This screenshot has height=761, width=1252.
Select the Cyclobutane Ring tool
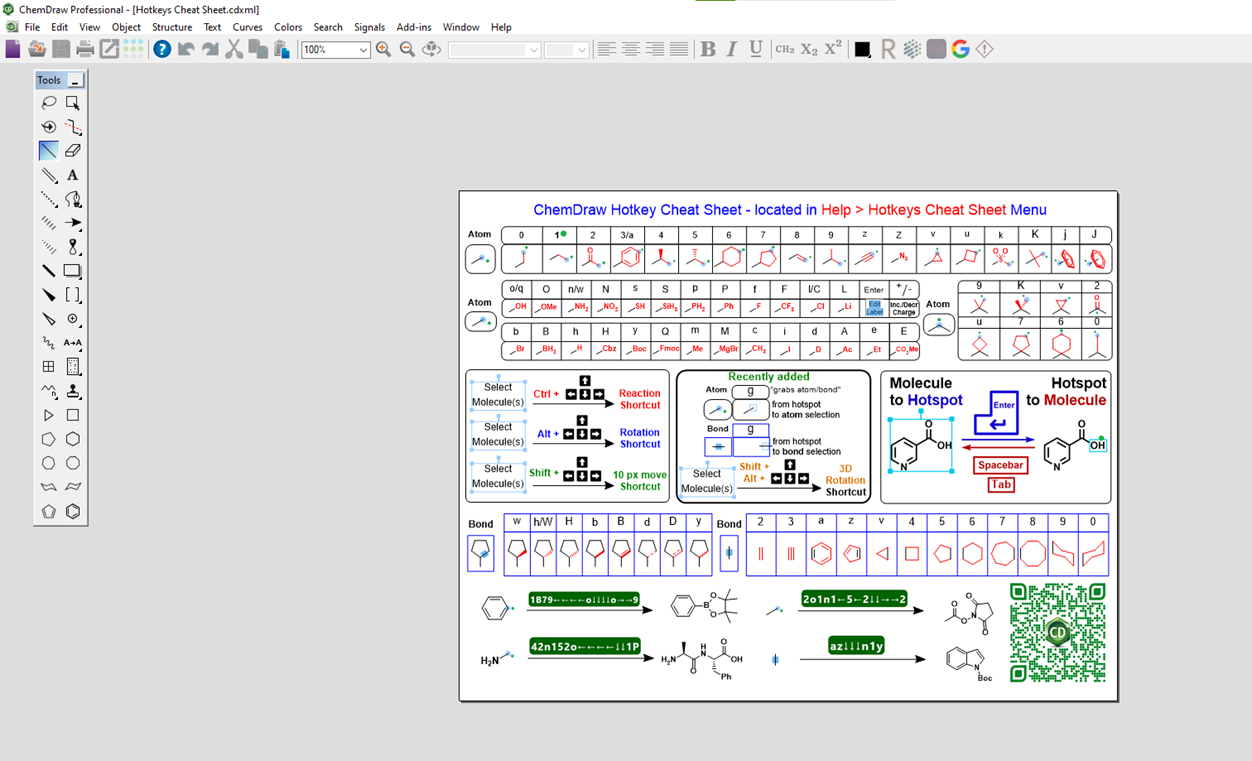[x=73, y=415]
